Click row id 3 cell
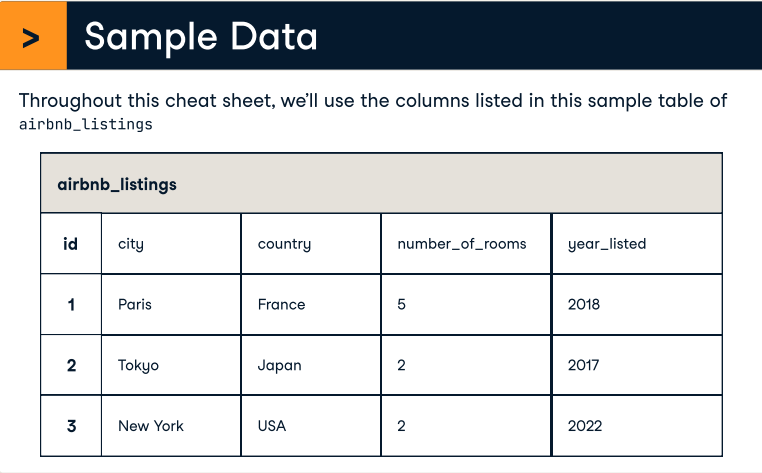 71,426
